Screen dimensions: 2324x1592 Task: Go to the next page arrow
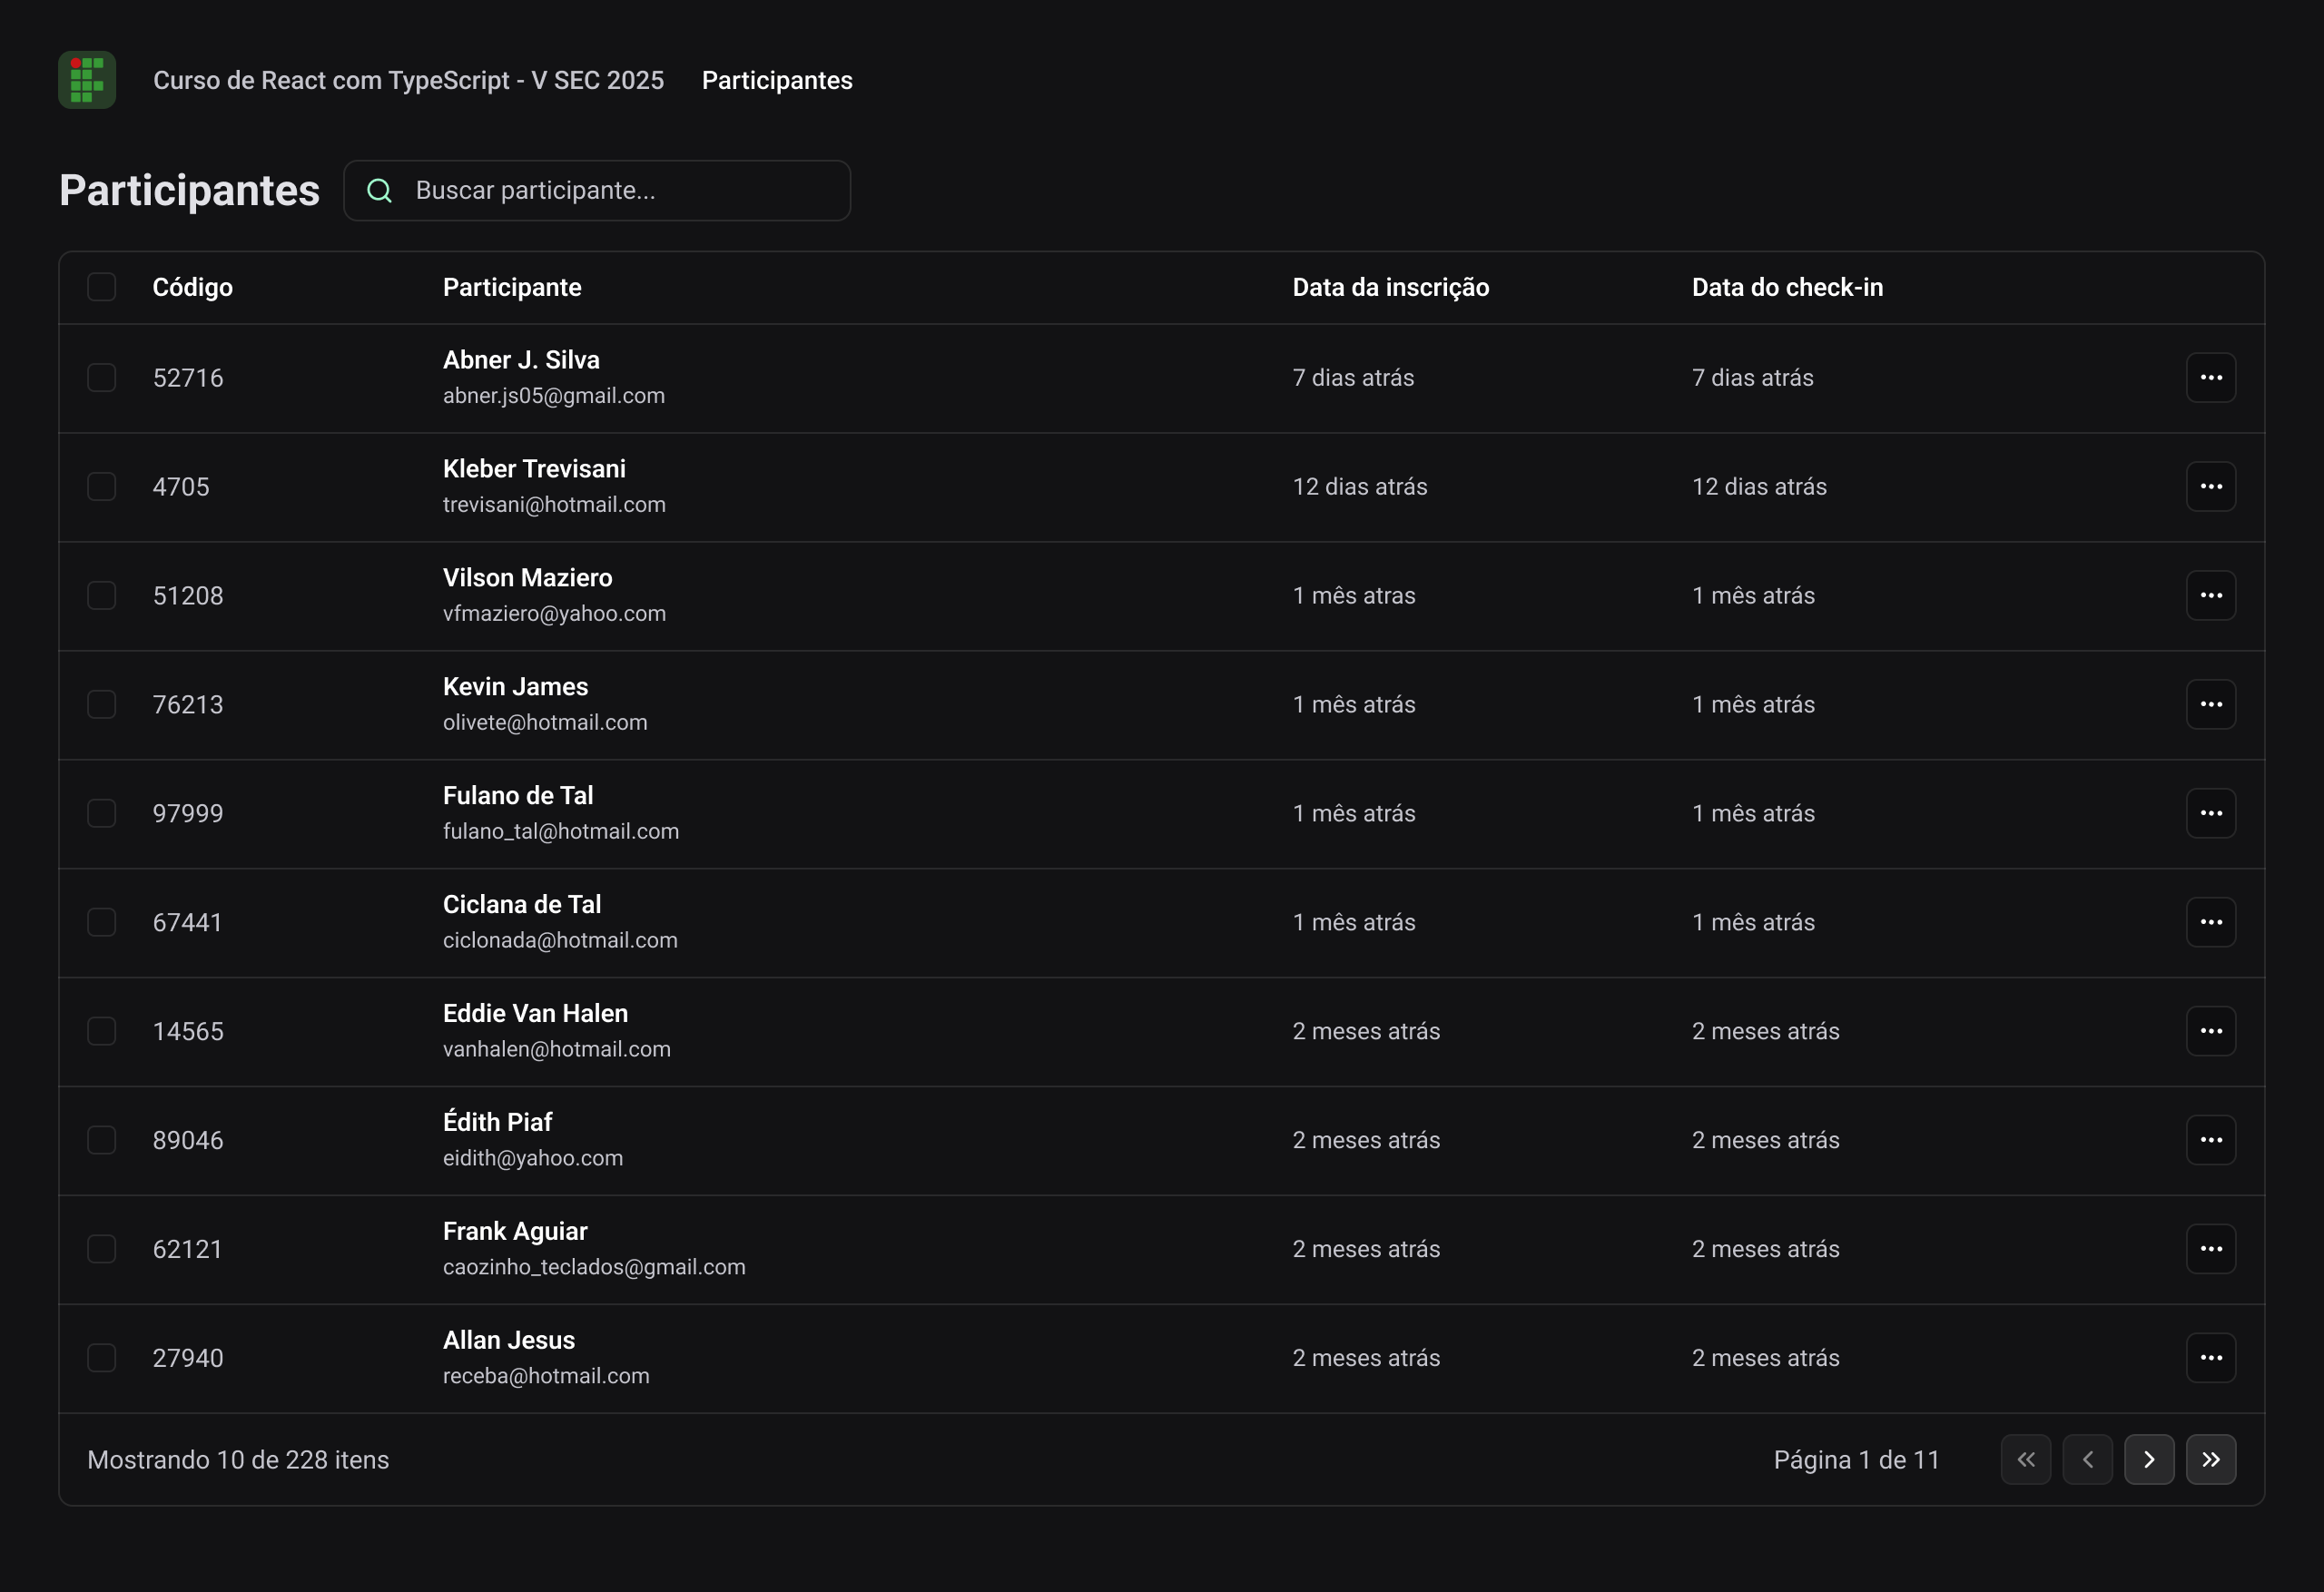tap(2149, 1460)
